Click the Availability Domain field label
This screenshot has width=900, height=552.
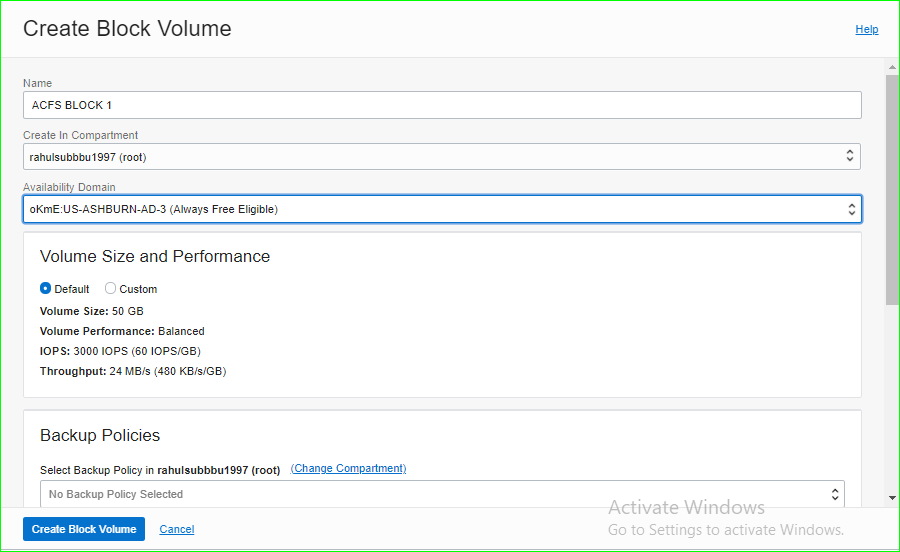[69, 187]
